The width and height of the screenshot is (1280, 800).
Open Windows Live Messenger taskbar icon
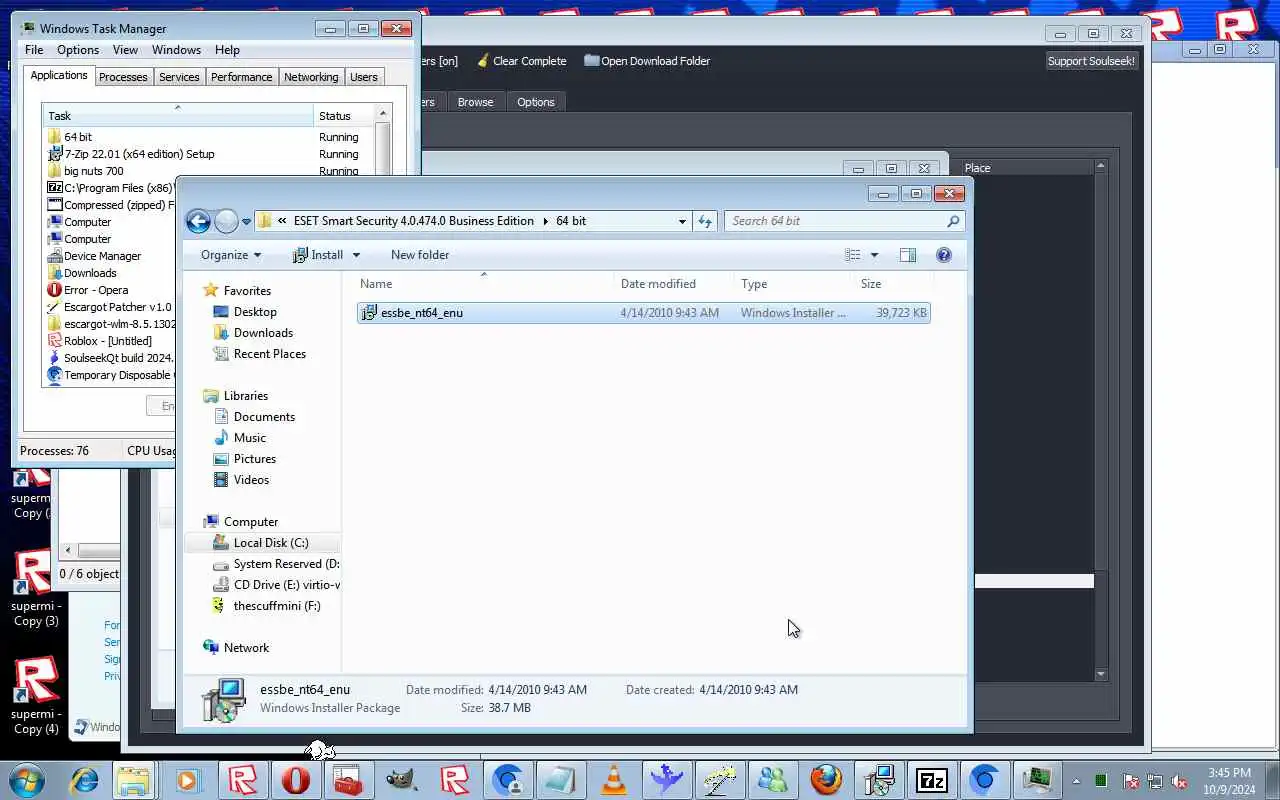point(773,779)
